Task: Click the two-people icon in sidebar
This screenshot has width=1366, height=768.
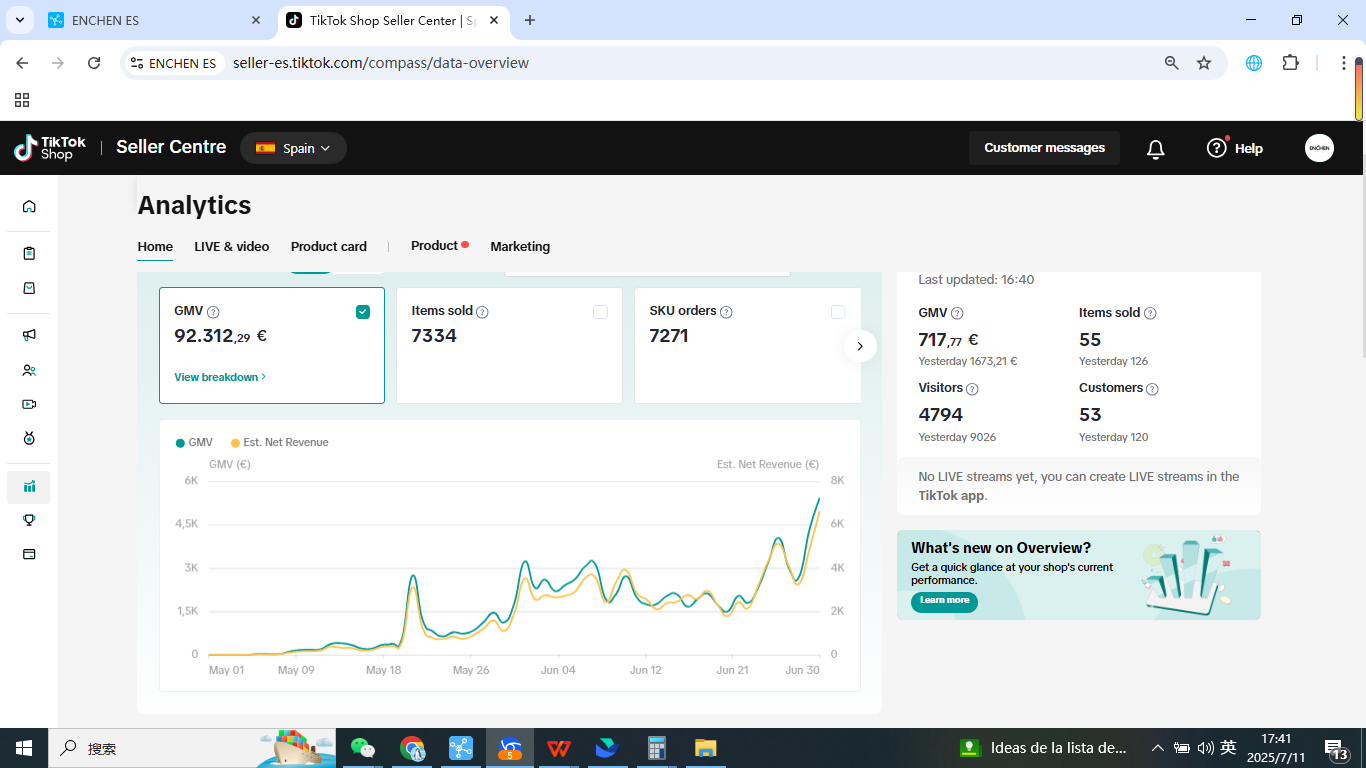Action: (29, 370)
